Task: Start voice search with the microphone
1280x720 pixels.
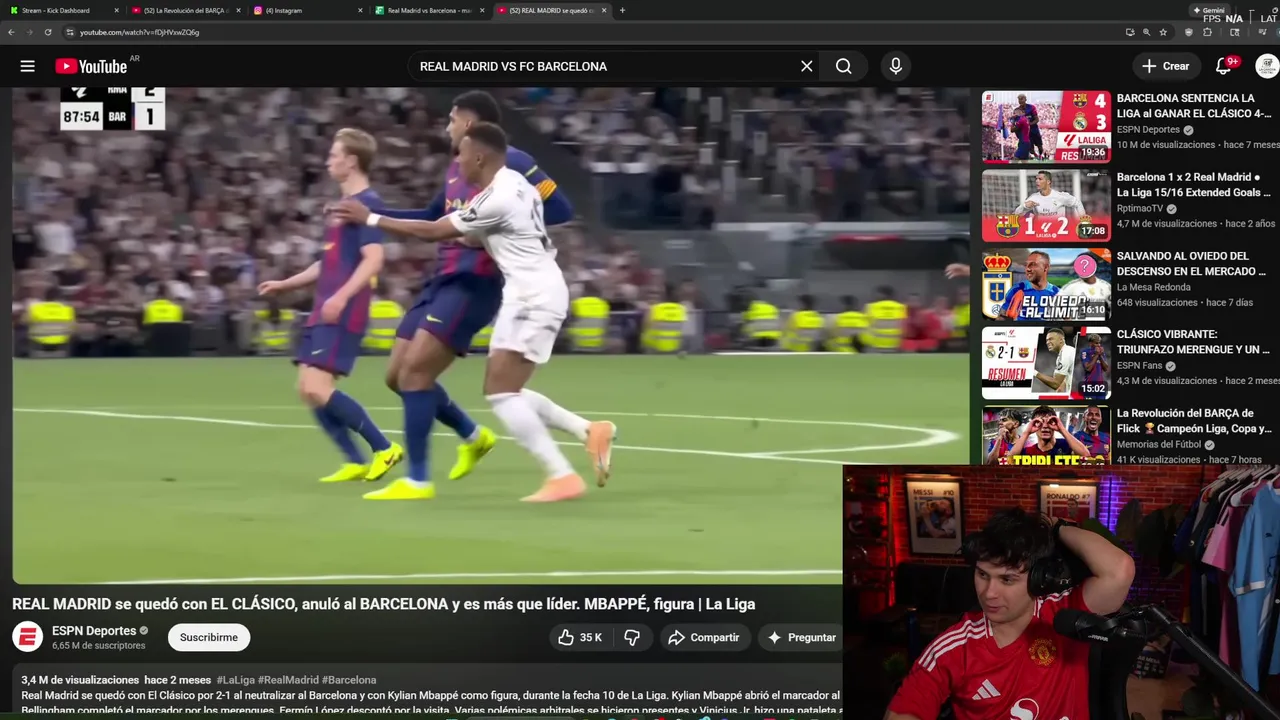Action: [x=896, y=66]
